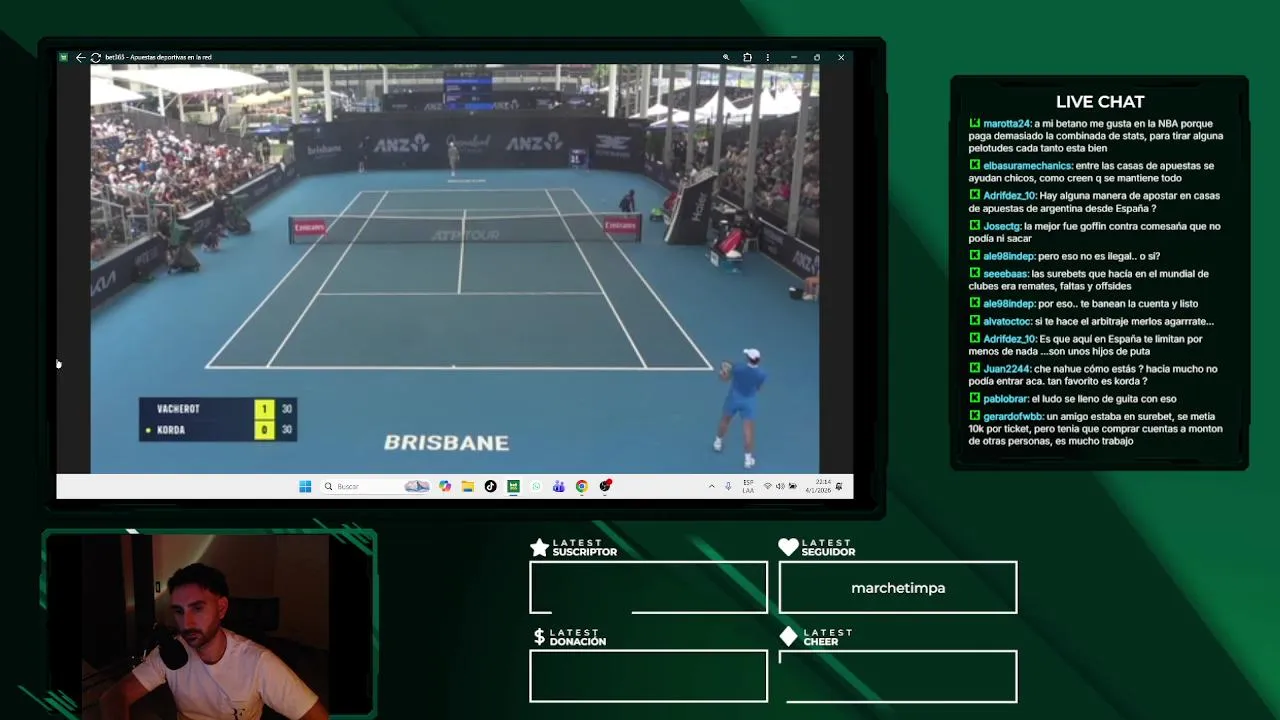
Task: Click username gerardofwbb in chat
Action: [x=1013, y=416]
